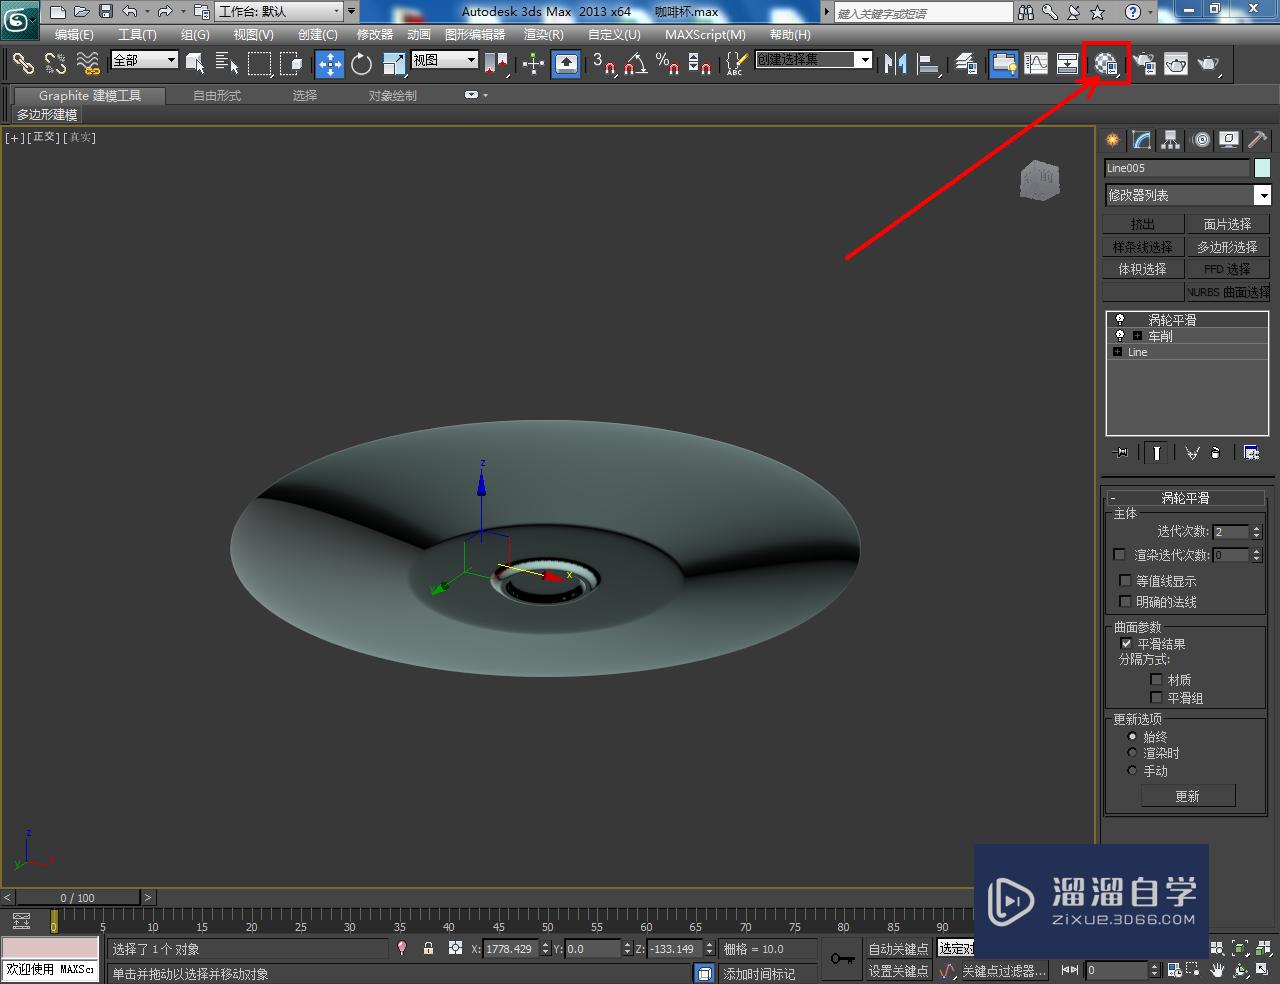Click 自动关键点 button
Image resolution: width=1280 pixels, height=984 pixels.
[898, 948]
